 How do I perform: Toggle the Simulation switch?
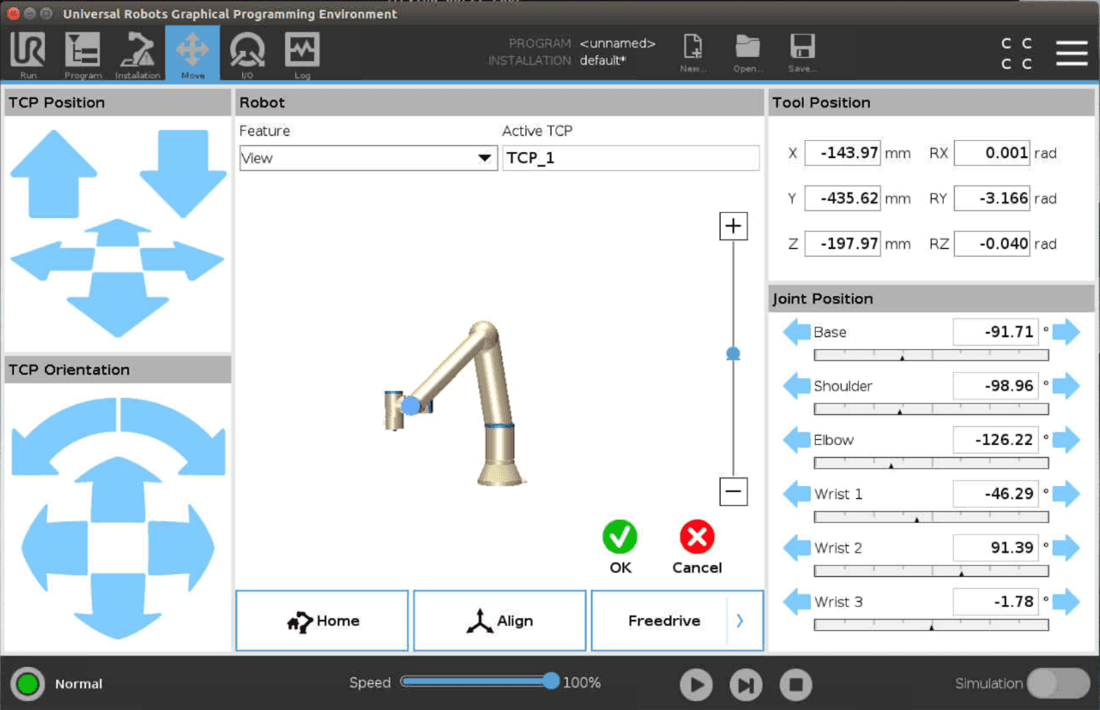click(1058, 683)
